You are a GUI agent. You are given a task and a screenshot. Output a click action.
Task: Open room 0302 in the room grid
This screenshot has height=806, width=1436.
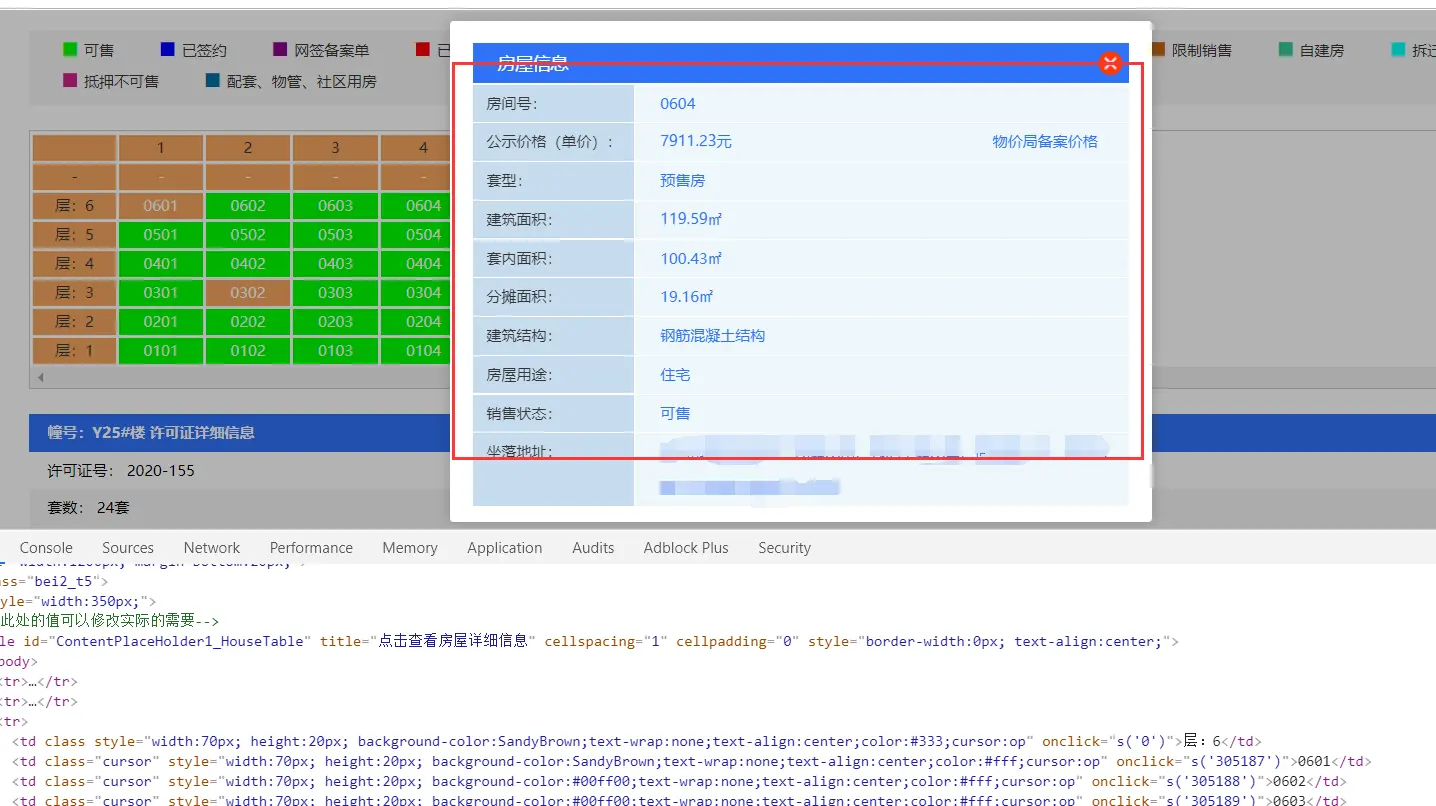point(248,293)
